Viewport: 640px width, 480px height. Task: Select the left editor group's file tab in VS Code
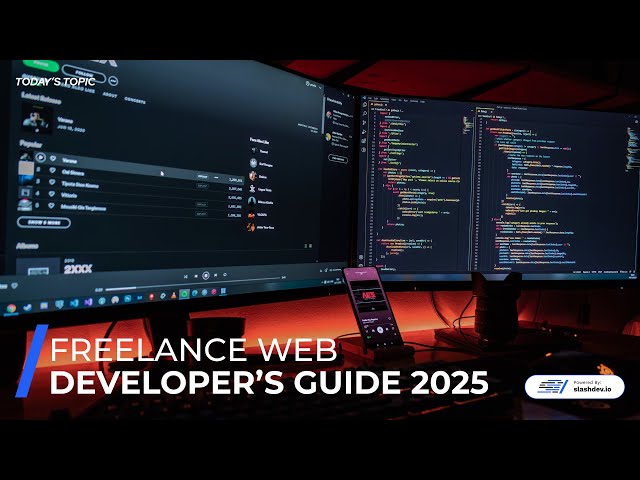pyautogui.click(x=381, y=104)
